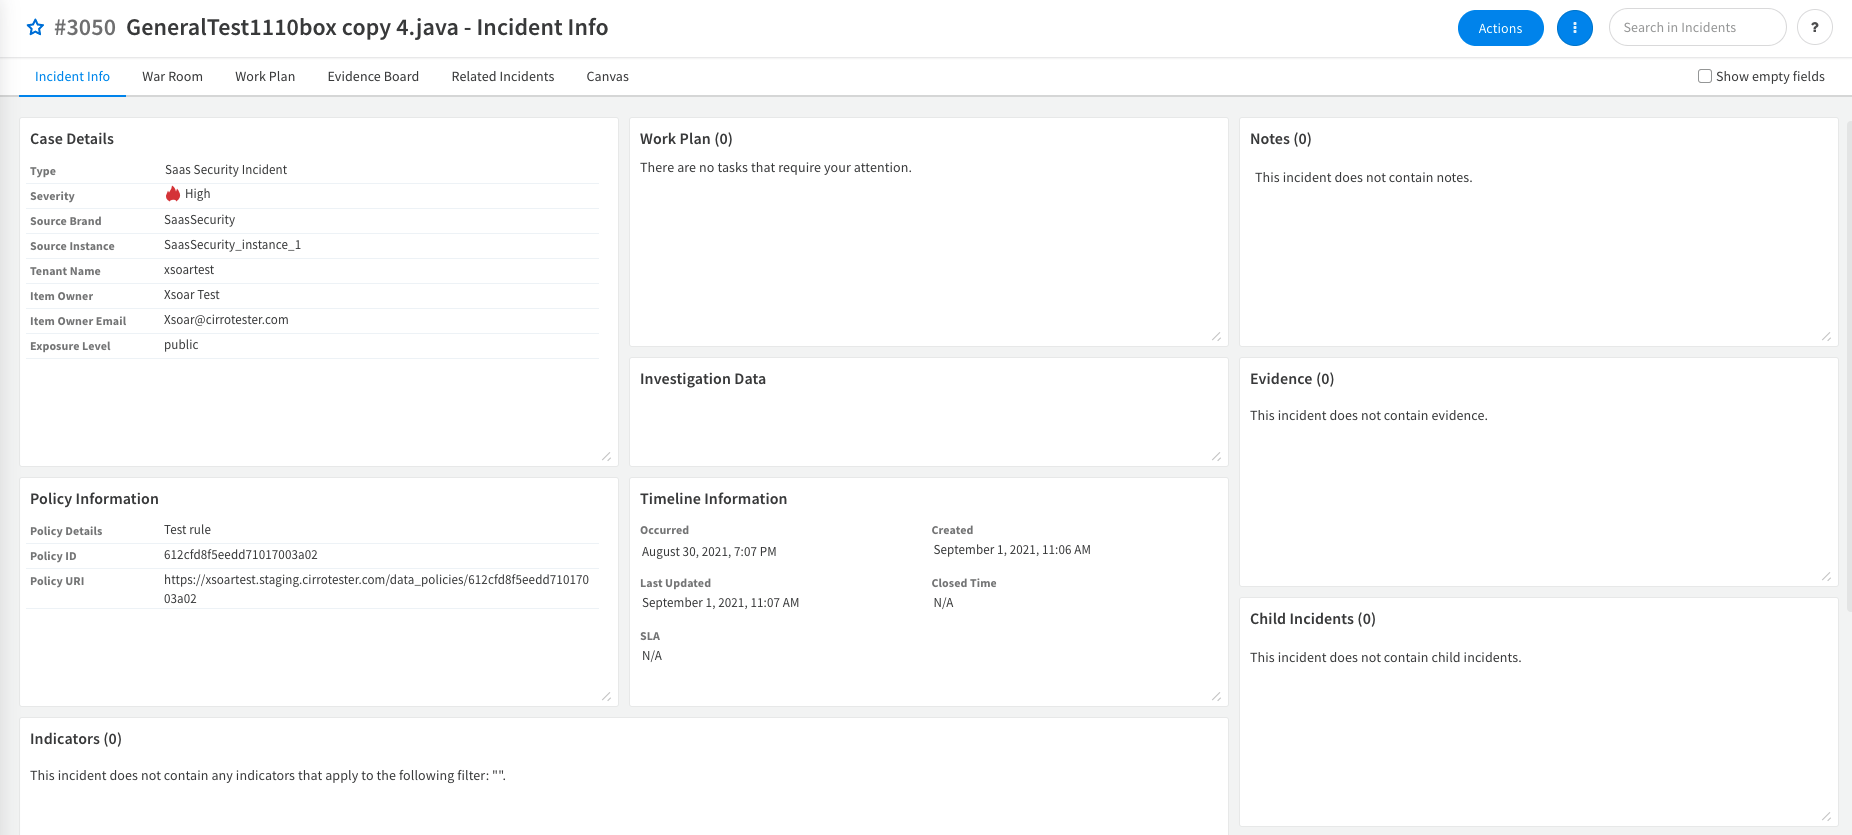The width and height of the screenshot is (1852, 835).
Task: Select the Source Brand value SaasSecurity
Action: [x=200, y=220]
